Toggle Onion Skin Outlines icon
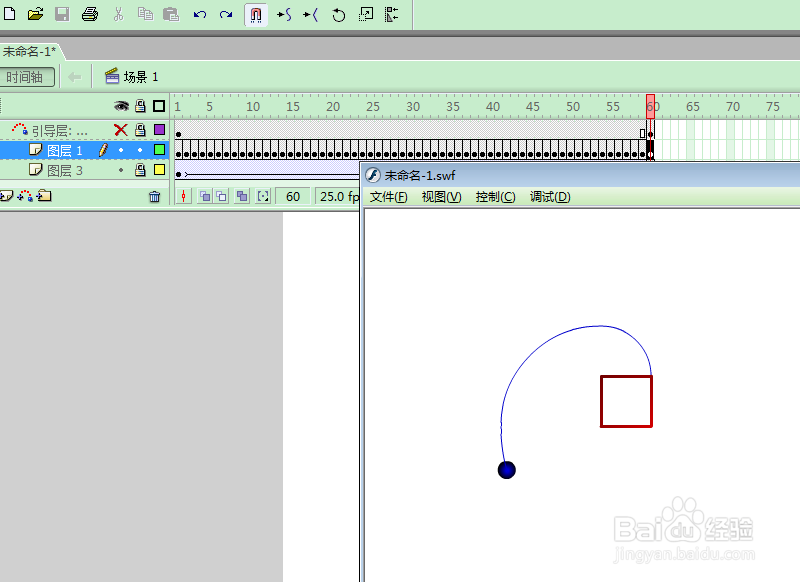 point(222,196)
